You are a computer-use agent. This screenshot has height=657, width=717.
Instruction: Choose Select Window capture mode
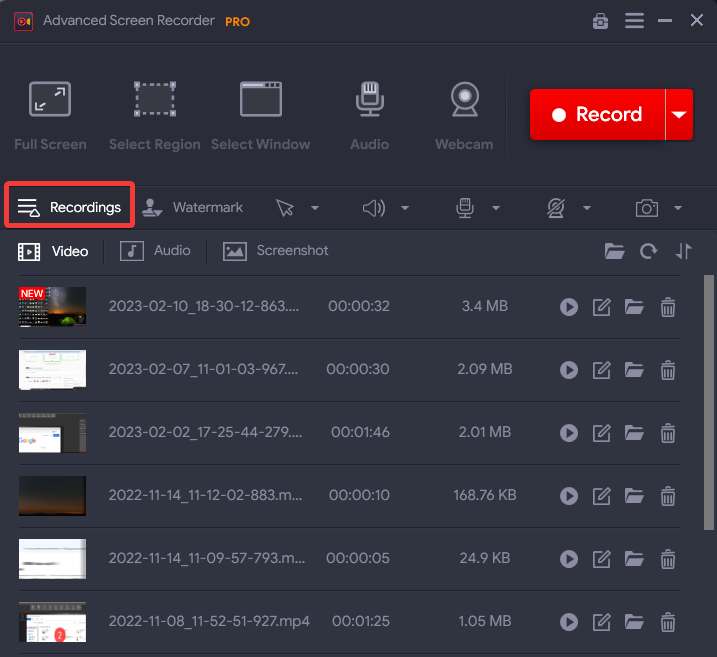[x=261, y=116]
